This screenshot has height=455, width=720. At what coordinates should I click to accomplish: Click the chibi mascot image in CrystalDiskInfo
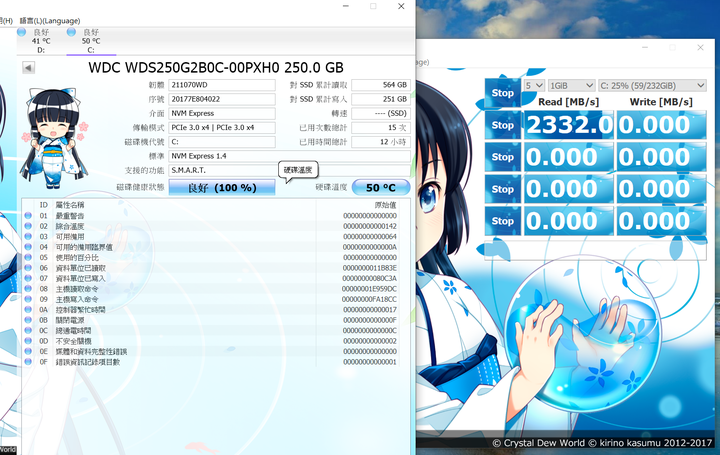pos(54,138)
